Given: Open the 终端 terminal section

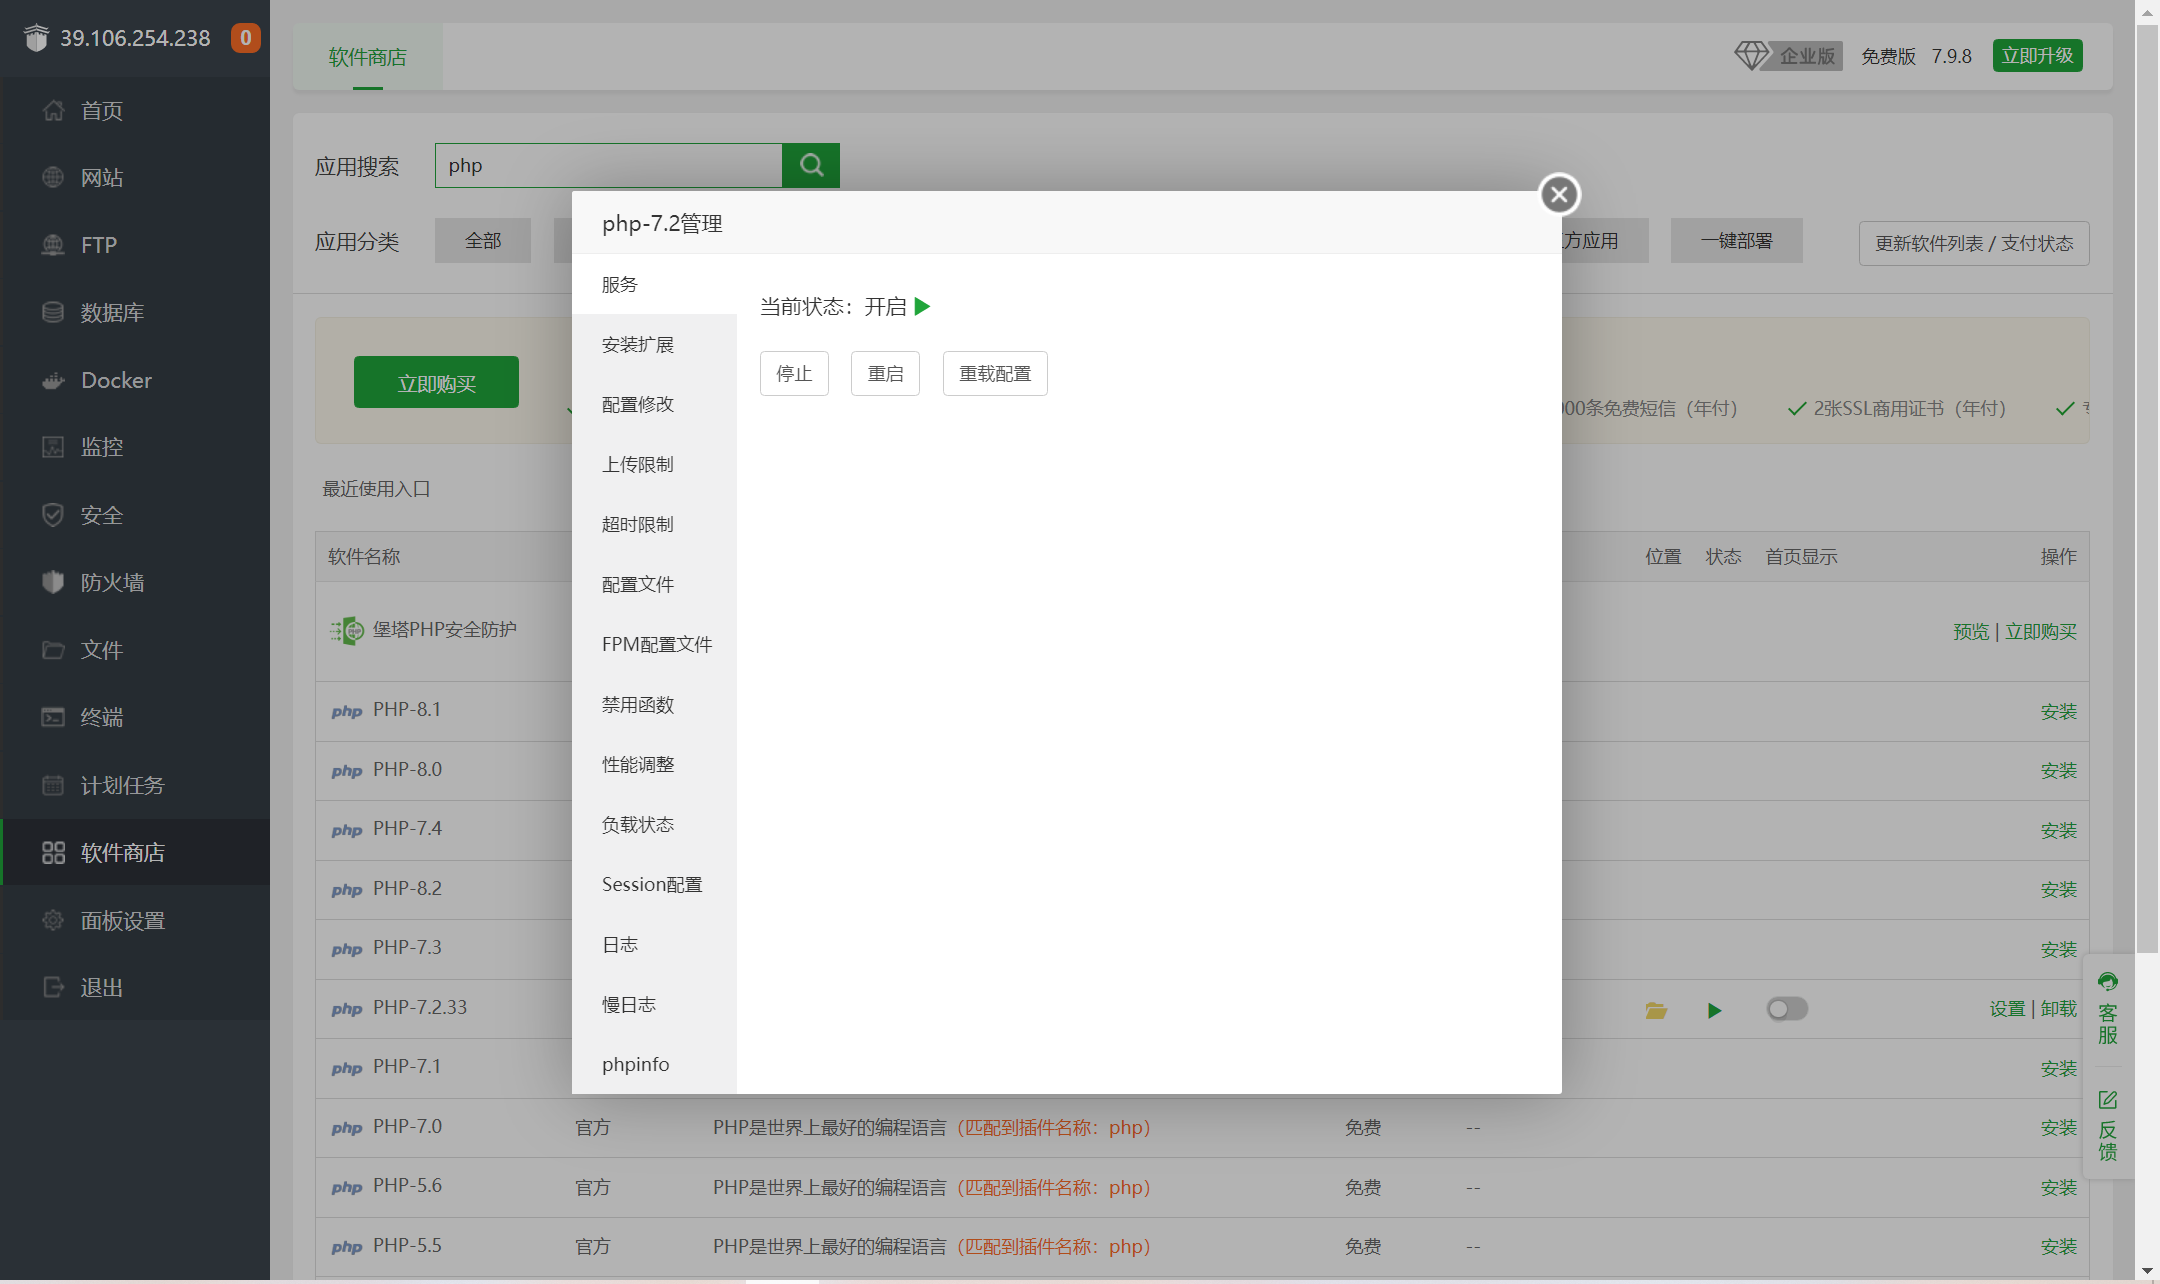Looking at the screenshot, I should [x=102, y=717].
